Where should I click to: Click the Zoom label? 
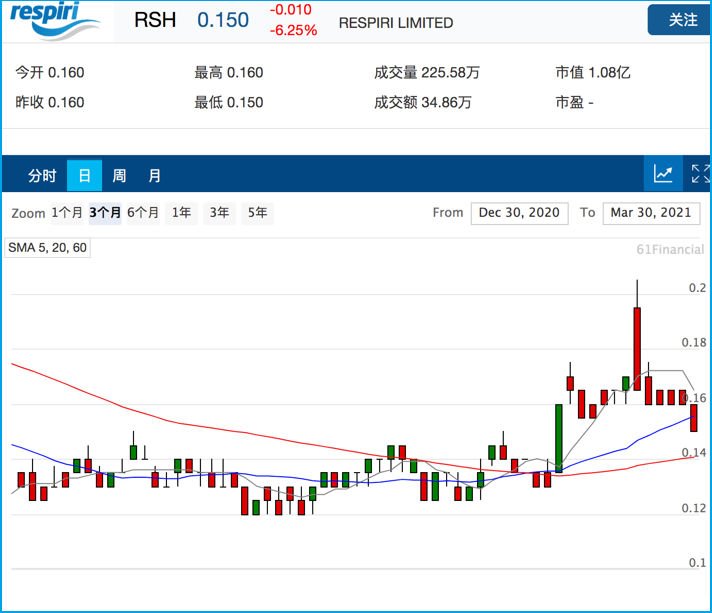28,213
